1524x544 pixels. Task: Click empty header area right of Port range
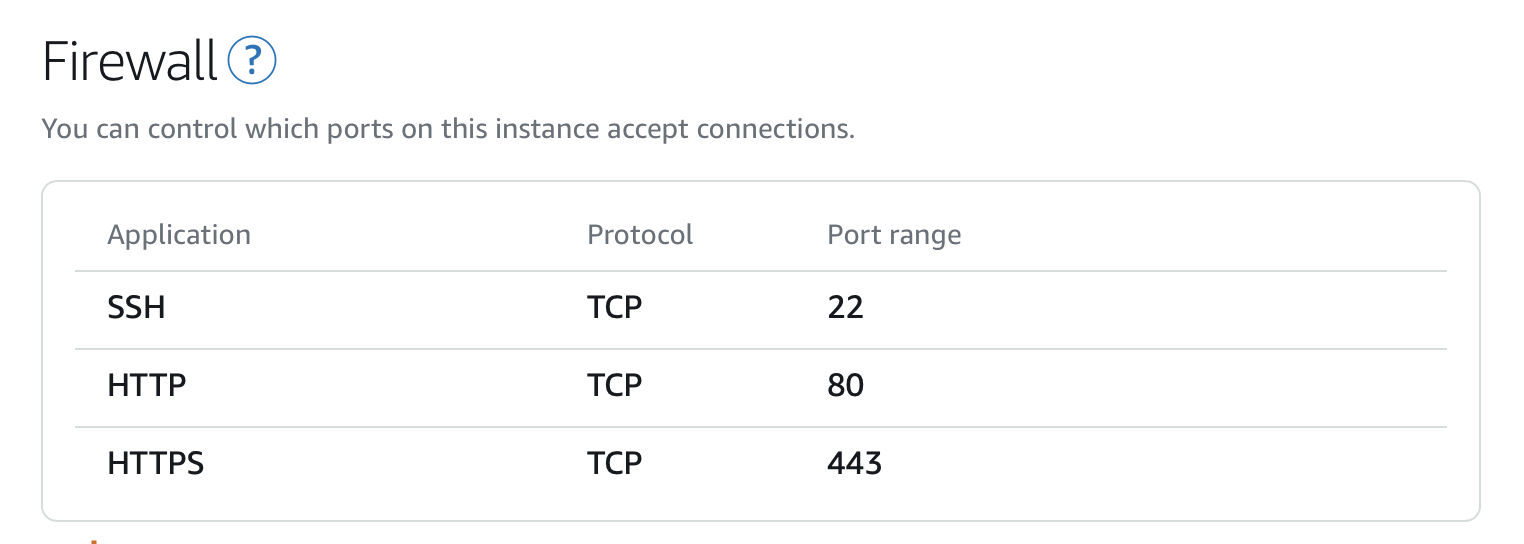(1200, 235)
